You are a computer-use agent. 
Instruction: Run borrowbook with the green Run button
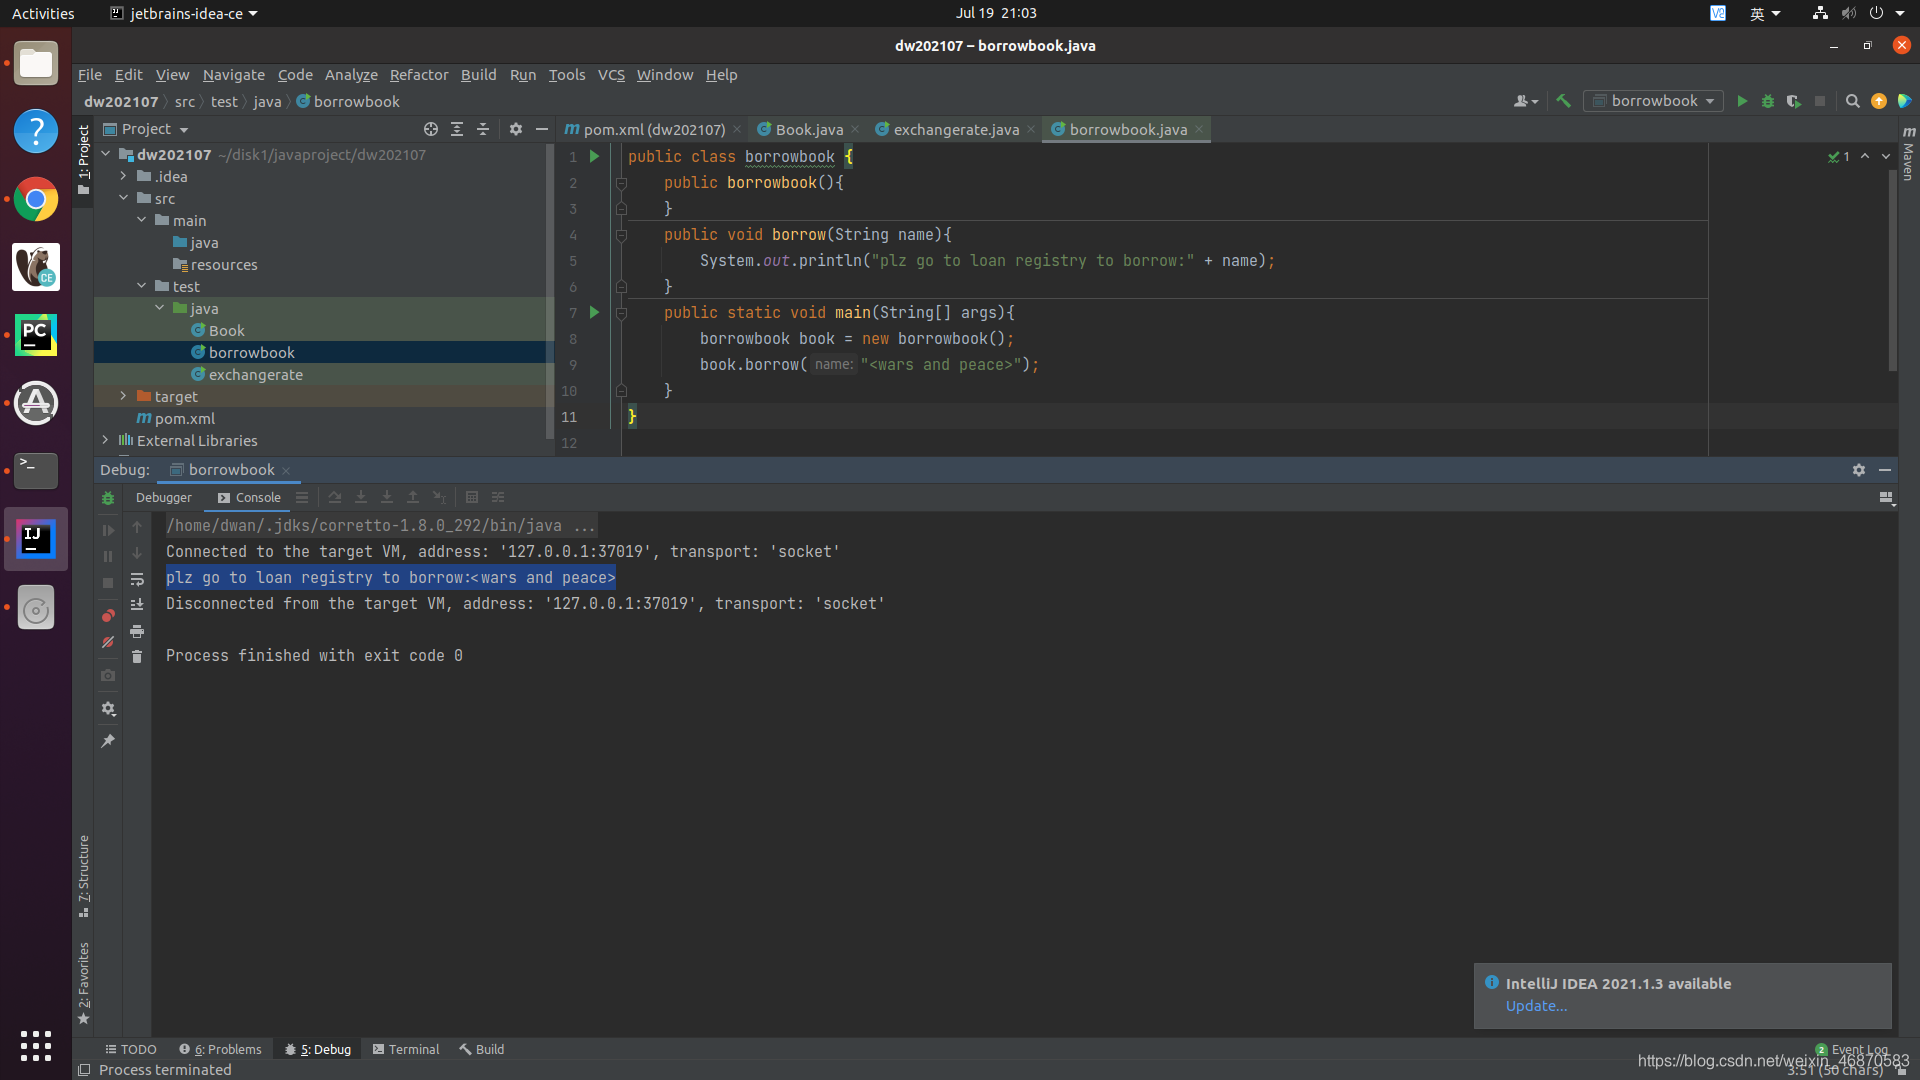pos(1742,101)
